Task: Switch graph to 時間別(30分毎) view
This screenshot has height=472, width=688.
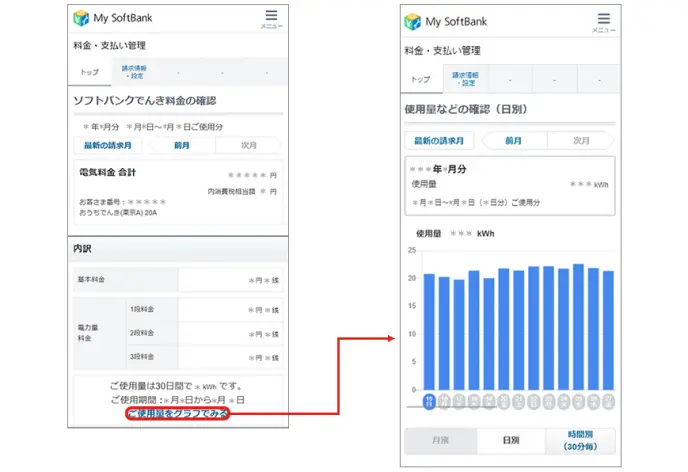Action: coord(580,440)
